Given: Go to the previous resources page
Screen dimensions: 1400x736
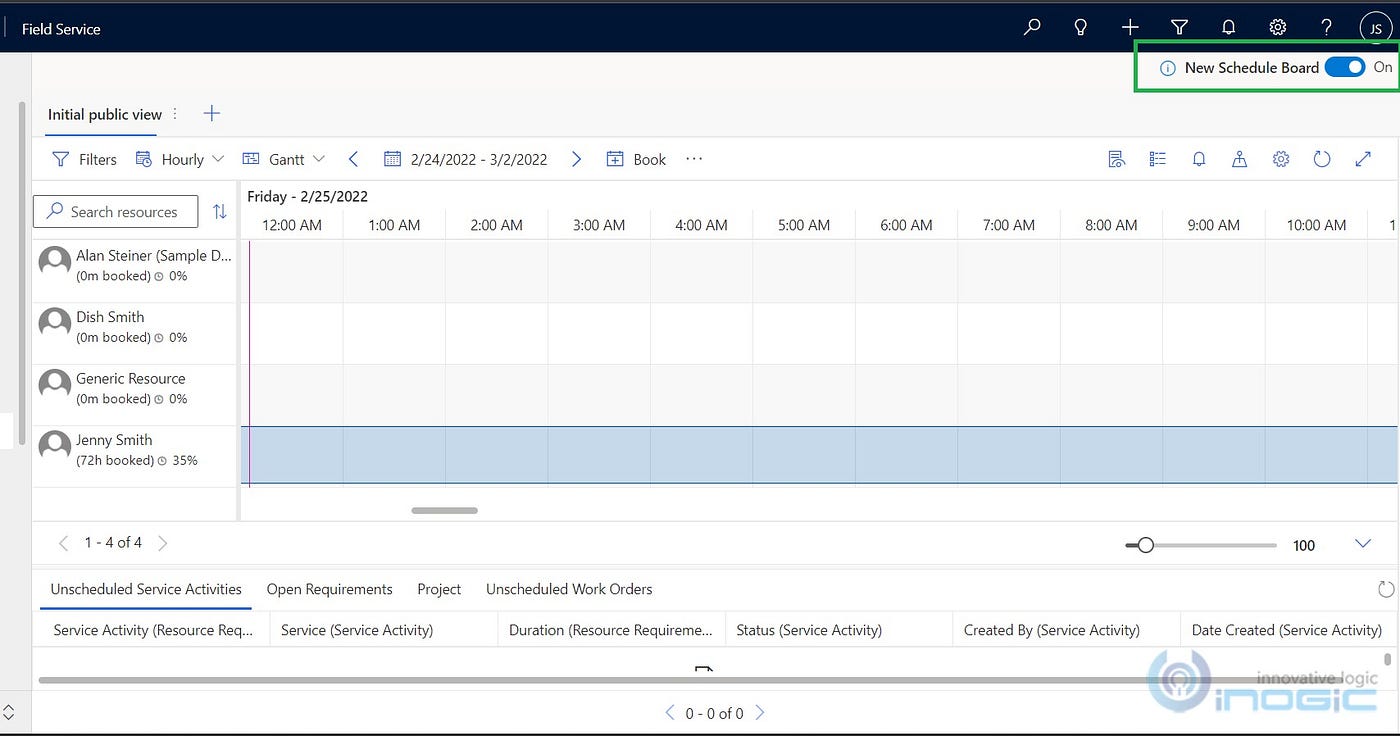Looking at the screenshot, I should point(64,543).
